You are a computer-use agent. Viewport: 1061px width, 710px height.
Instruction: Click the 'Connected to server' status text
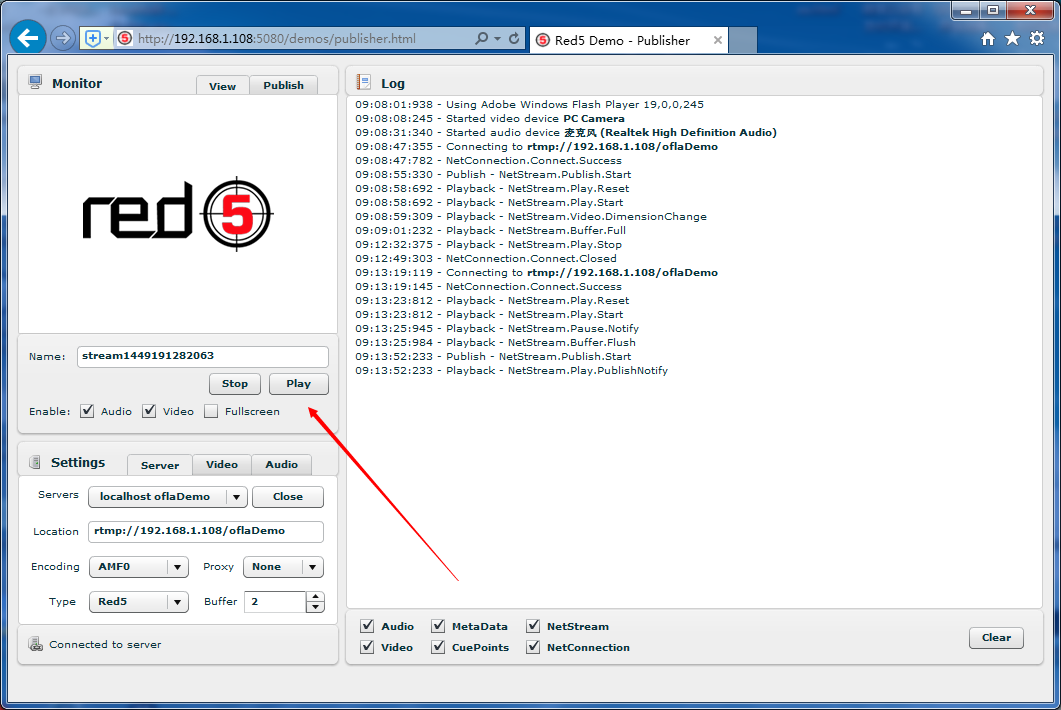[106, 644]
